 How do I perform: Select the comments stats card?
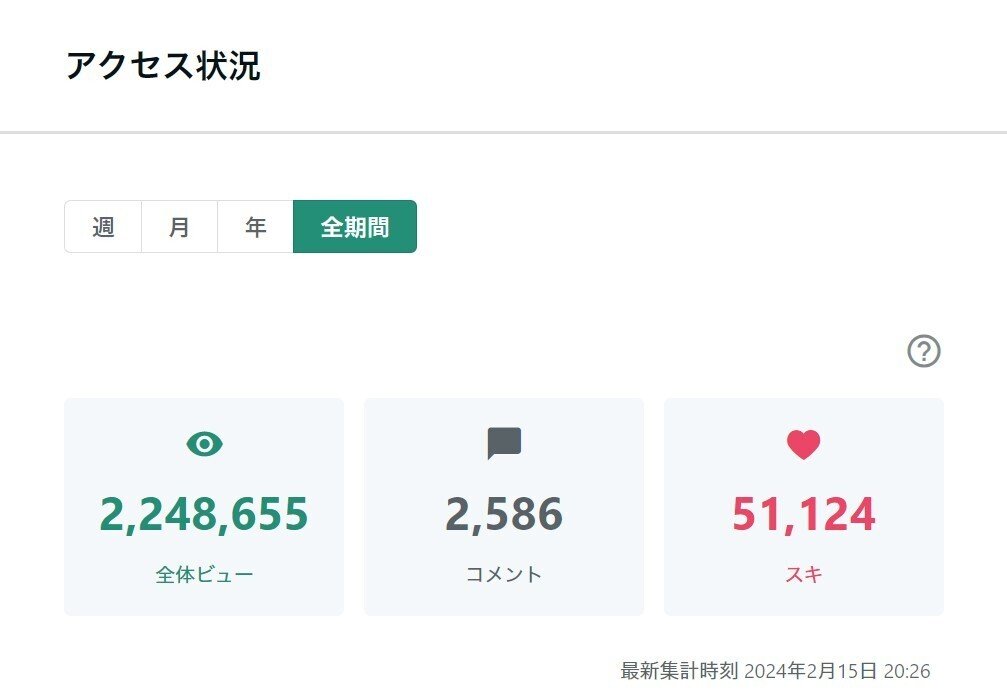click(x=504, y=507)
